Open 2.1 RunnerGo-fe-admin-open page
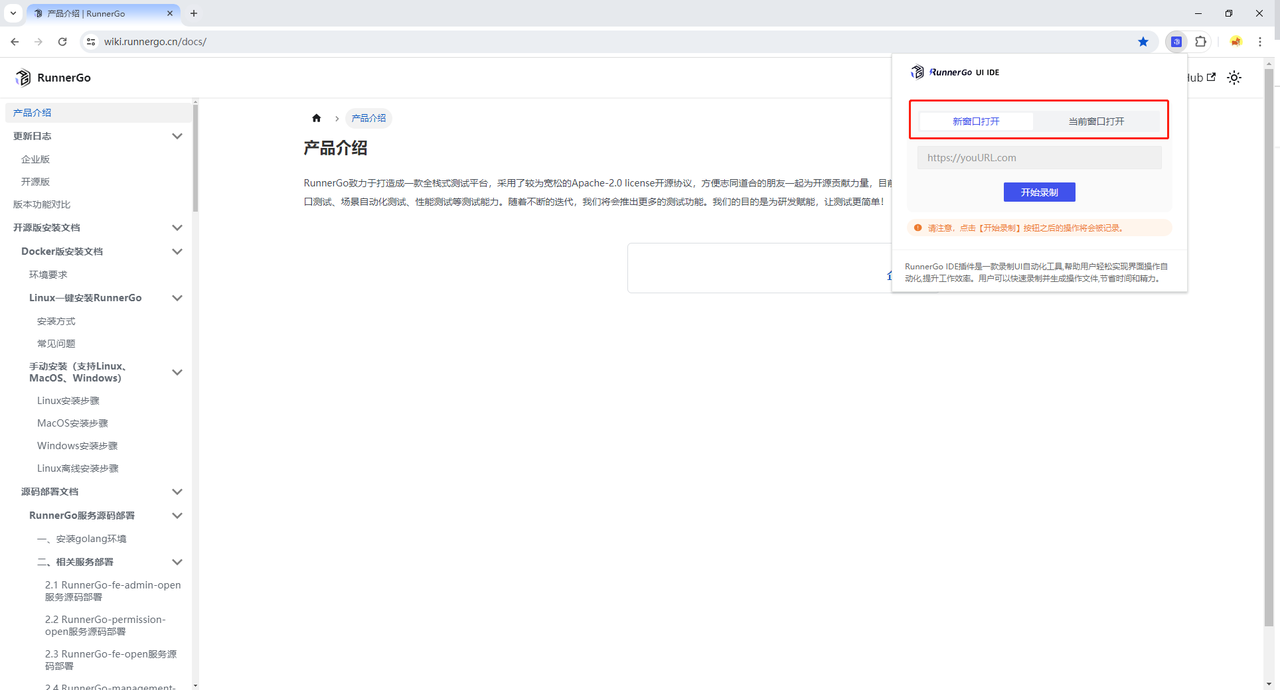Image resolution: width=1280 pixels, height=690 pixels. pyautogui.click(x=113, y=591)
